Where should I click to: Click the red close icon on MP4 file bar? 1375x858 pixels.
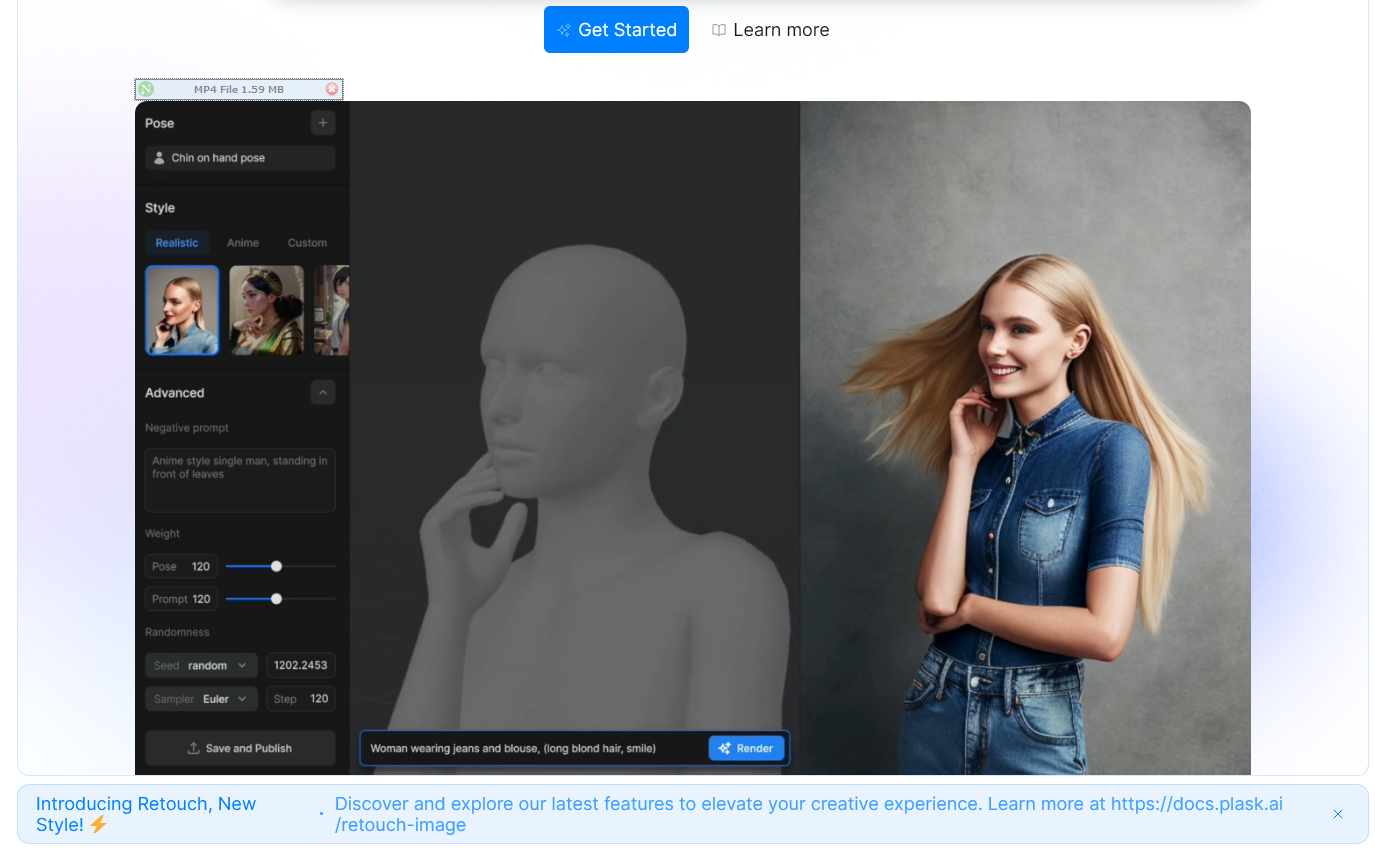pos(332,90)
